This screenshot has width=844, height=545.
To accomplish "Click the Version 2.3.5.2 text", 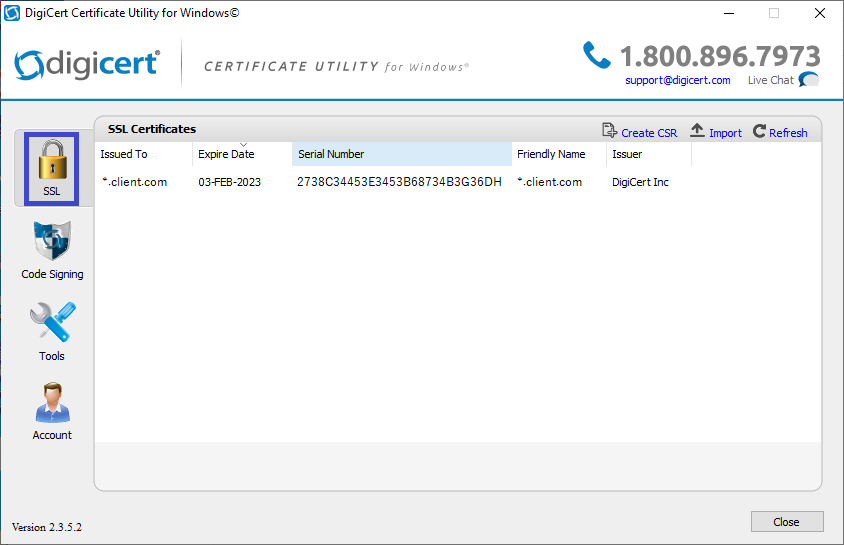I will pyautogui.click(x=47, y=527).
